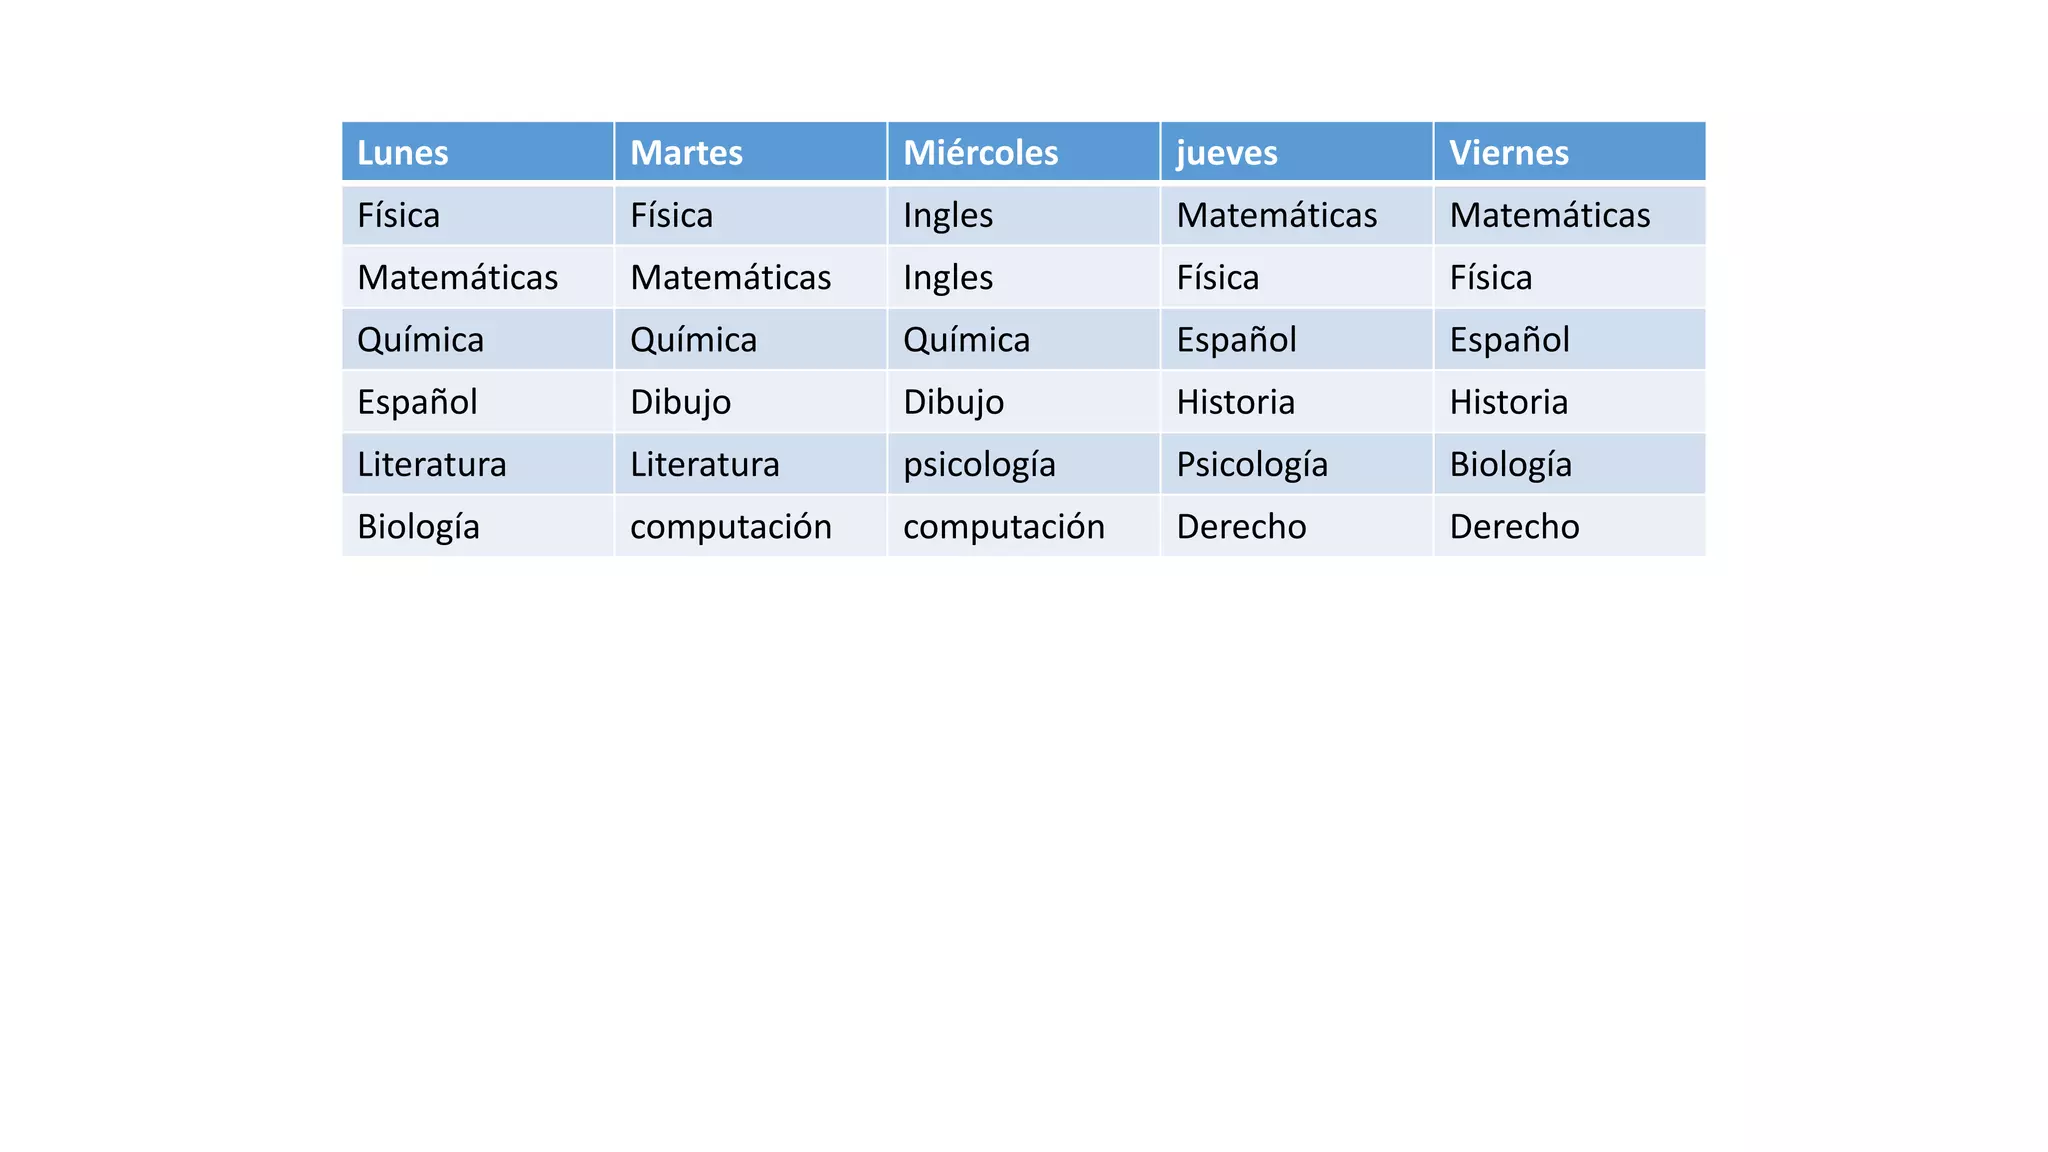2048x1152 pixels.
Task: Select the Ingles cell in first row
Action: click(x=947, y=215)
